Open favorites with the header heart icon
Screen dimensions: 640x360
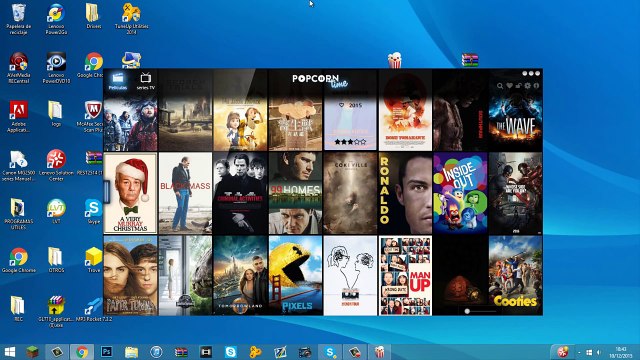click(509, 86)
